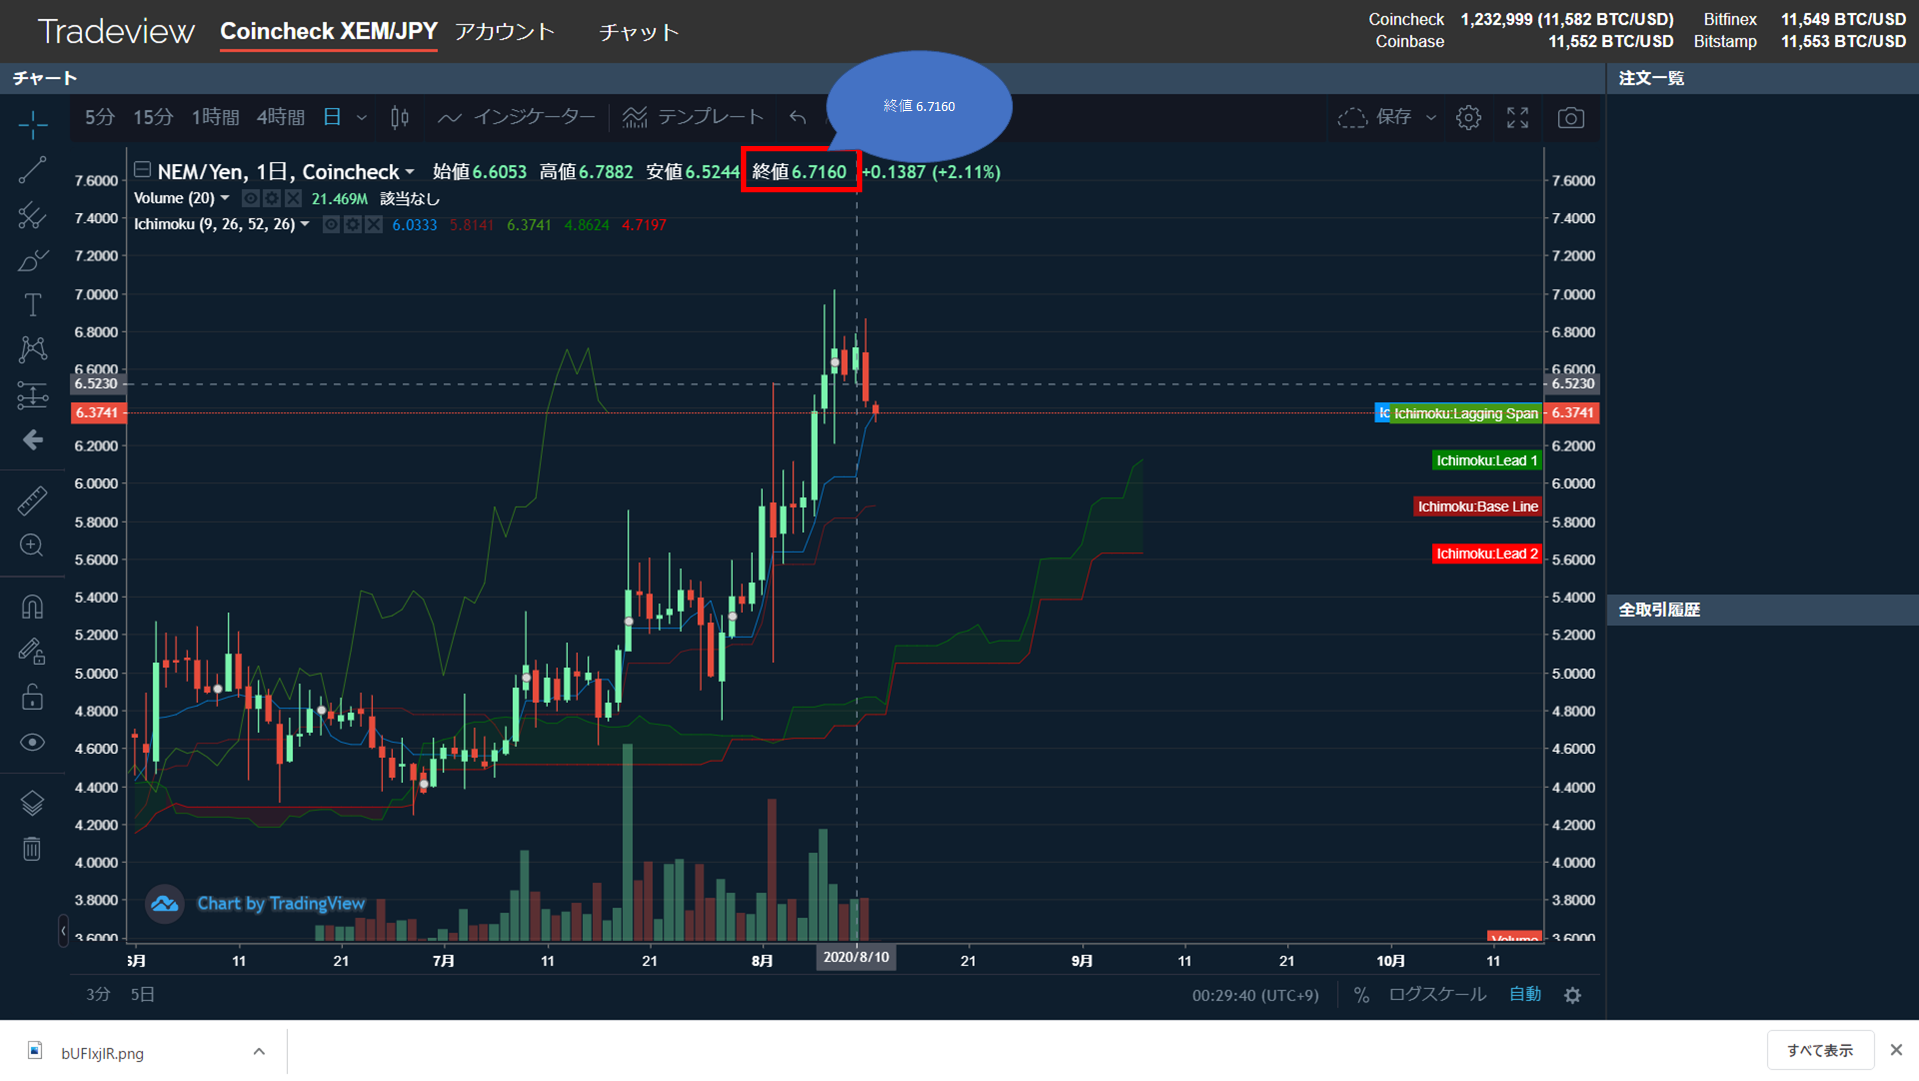Toggle ログスケール log scale
Image resolution: width=1919 pixels, height=1081 pixels.
[1437, 995]
